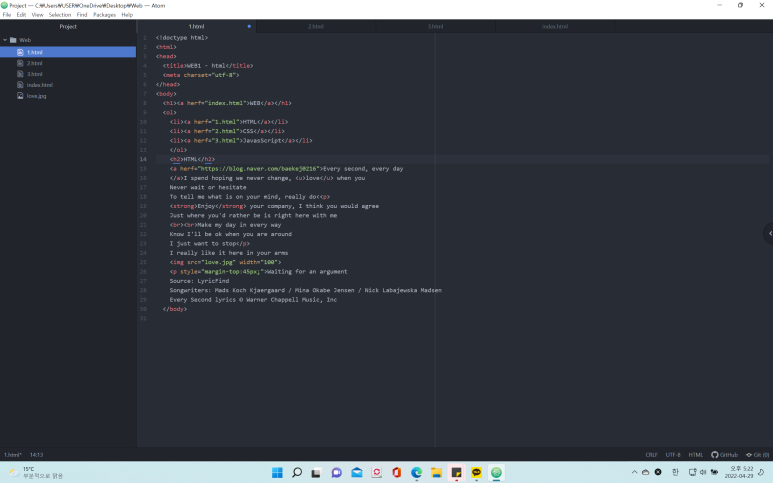Viewport: 773px width, 483px height.
Task: Change the UTF-8 encoding selector
Action: [x=673, y=455]
